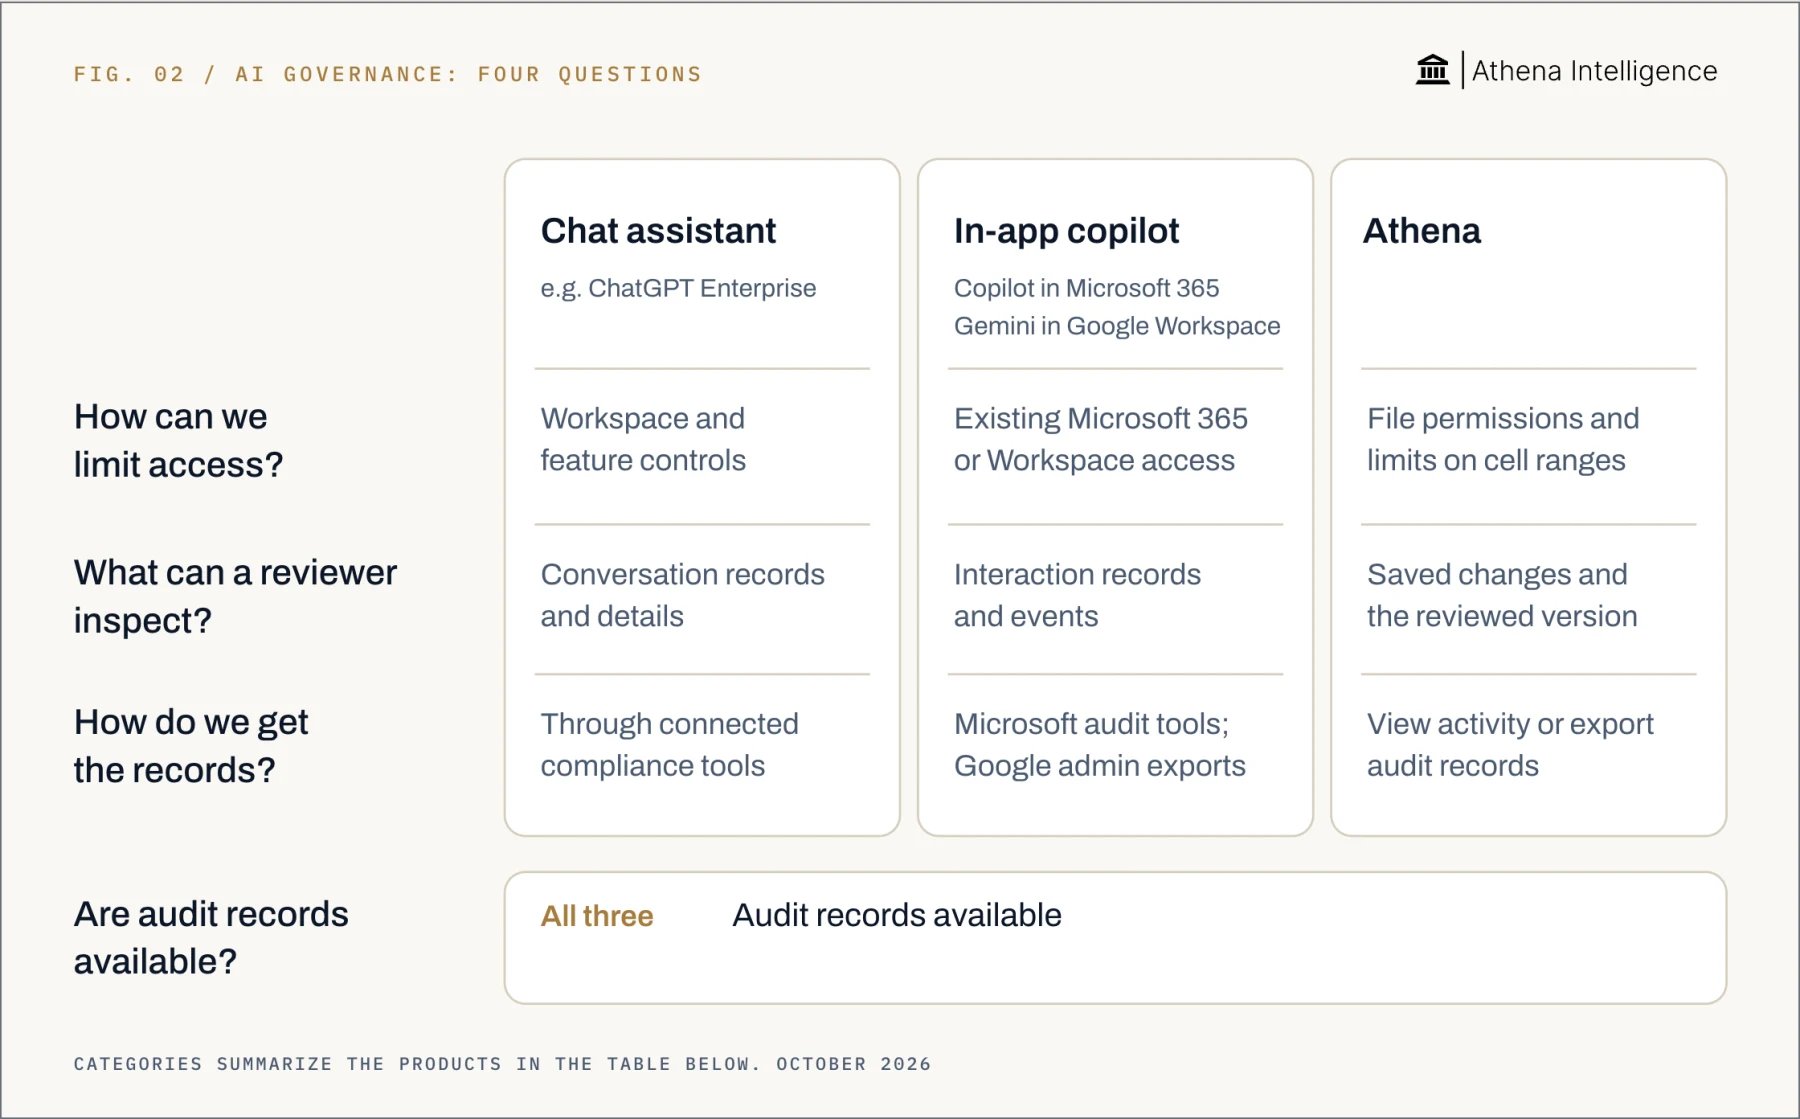Screen dimensions: 1800x1119
Task: Click the Athena Intelligence temple logo icon
Action: click(x=1432, y=70)
